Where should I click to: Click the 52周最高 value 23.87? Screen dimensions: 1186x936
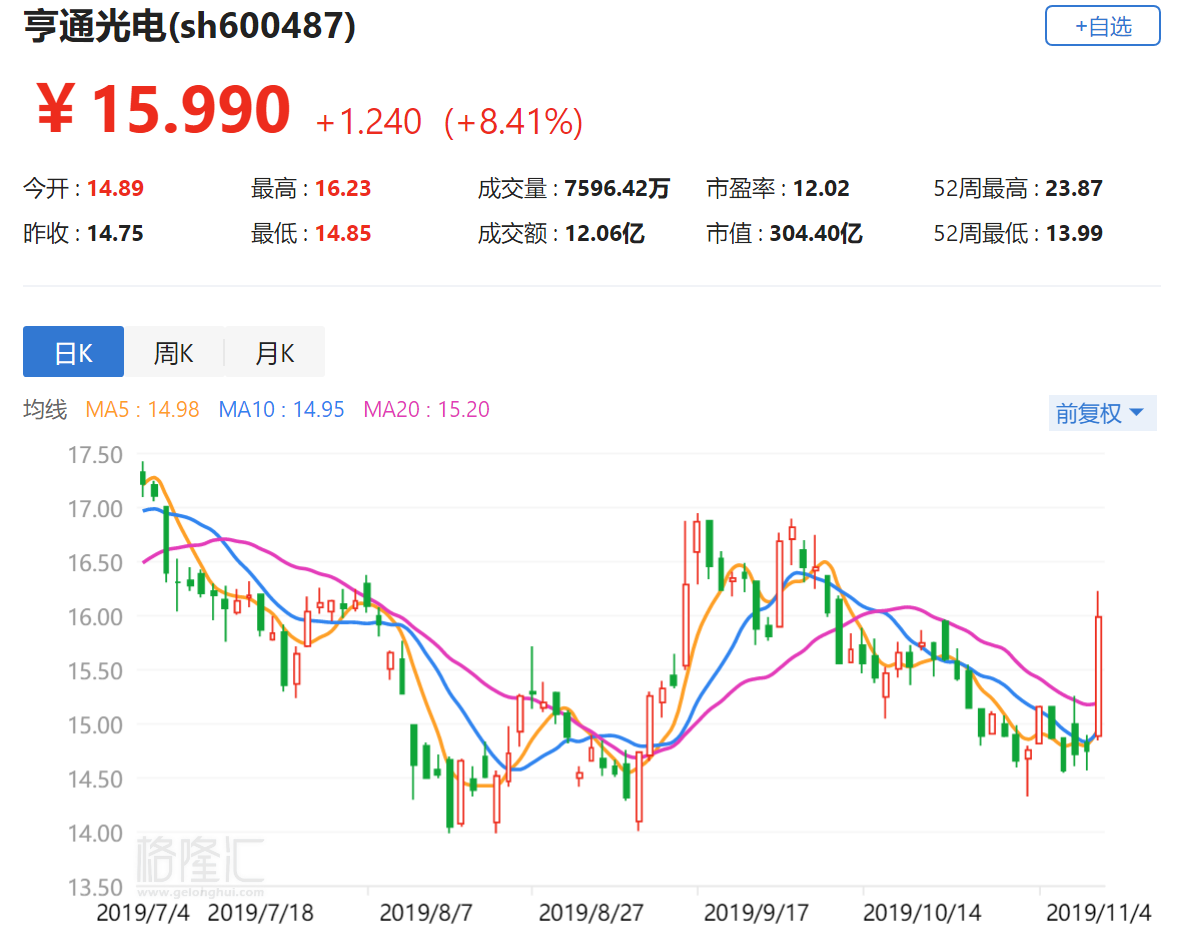coord(1074,188)
